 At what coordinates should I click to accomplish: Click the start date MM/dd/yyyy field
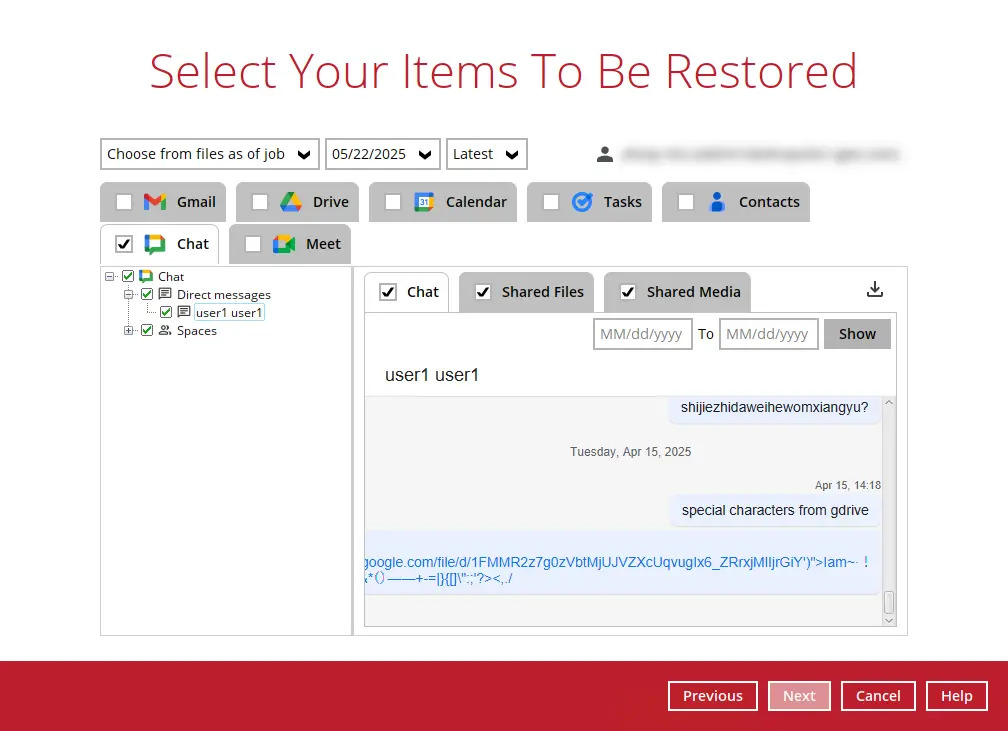coord(642,334)
